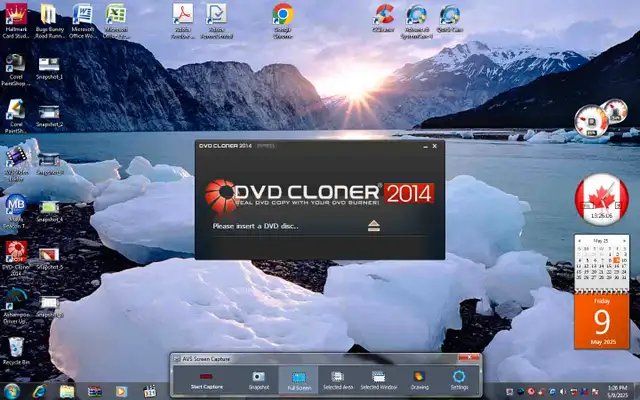Click the DVD Cloner 2014 logo banner
Image resolution: width=640 pixels, height=400 pixels.
[x=320, y=195]
